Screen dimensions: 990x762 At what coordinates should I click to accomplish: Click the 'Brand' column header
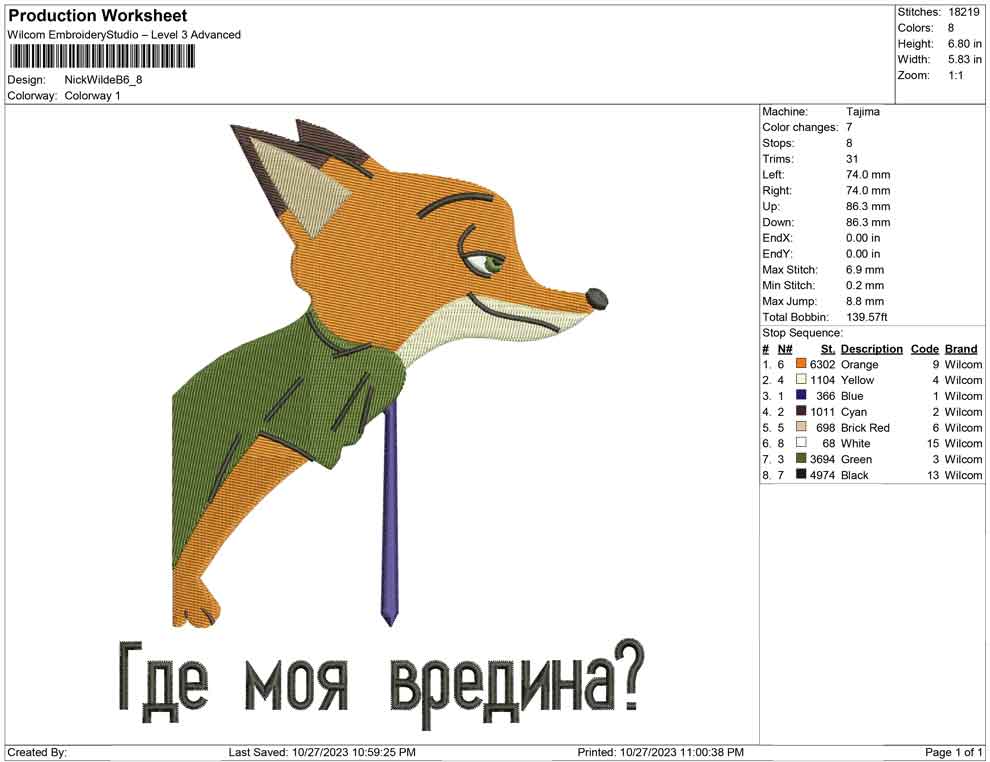pos(961,349)
